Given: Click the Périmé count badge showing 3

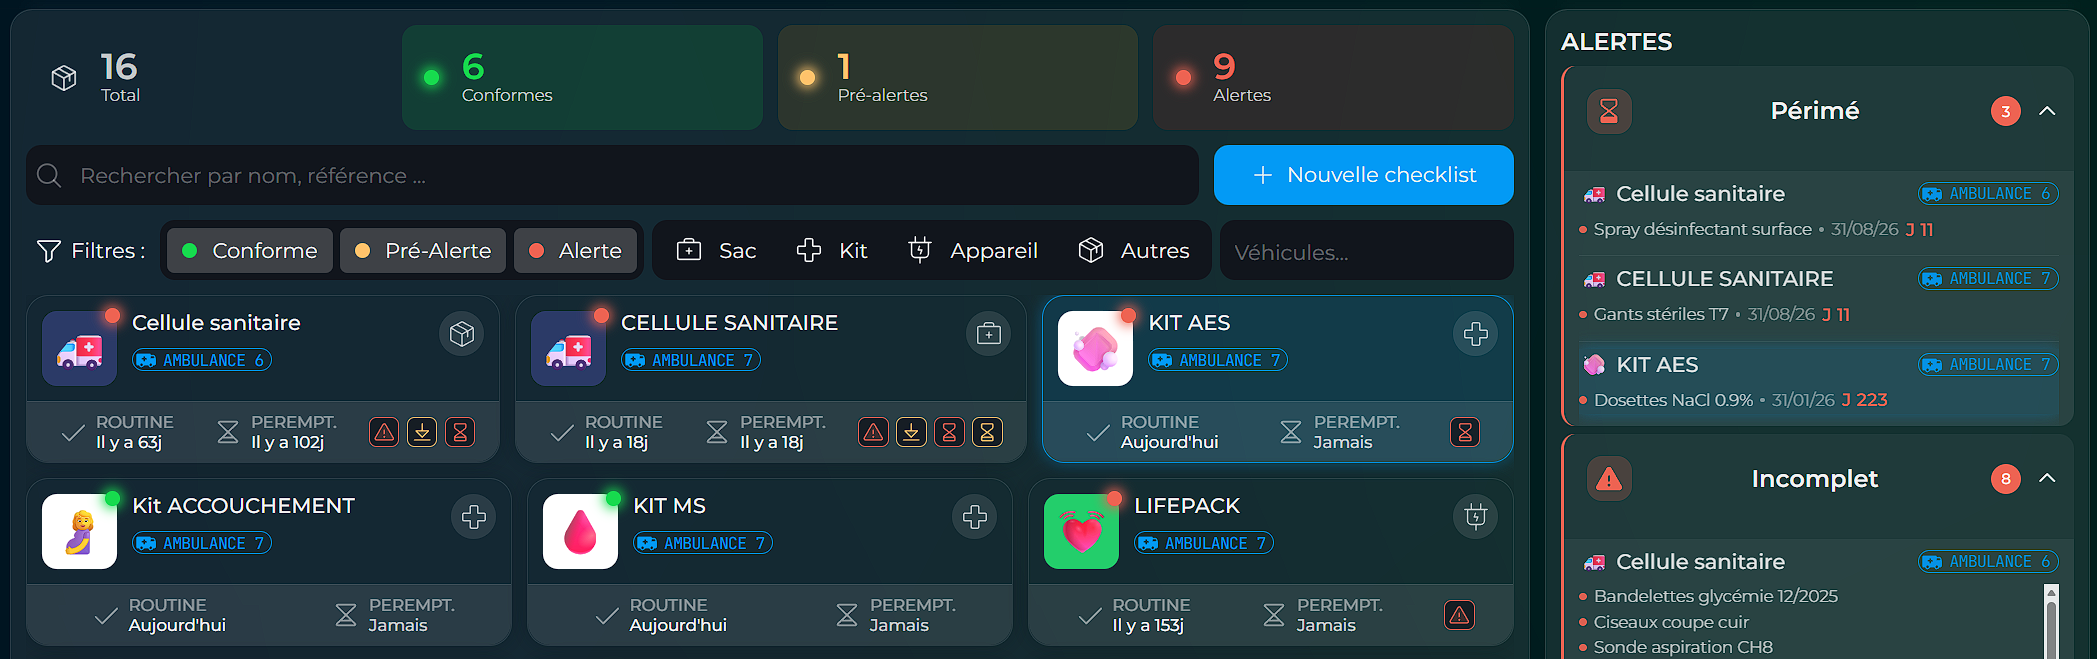Looking at the screenshot, I should pos(2005,111).
